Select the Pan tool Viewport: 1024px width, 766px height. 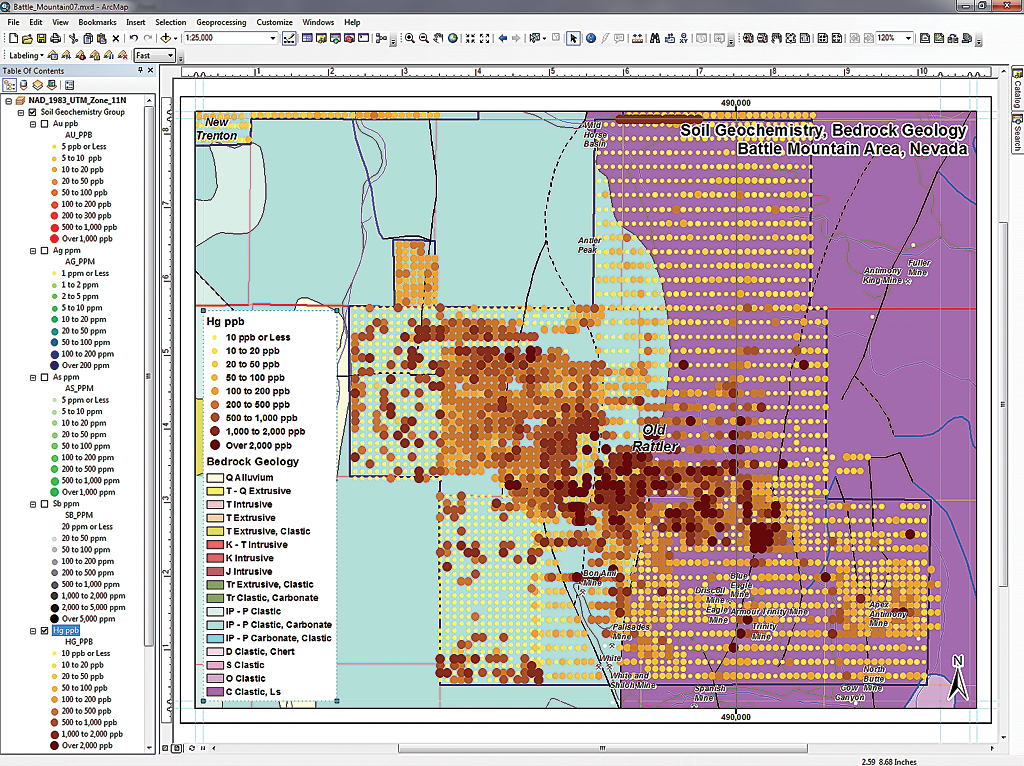438,39
